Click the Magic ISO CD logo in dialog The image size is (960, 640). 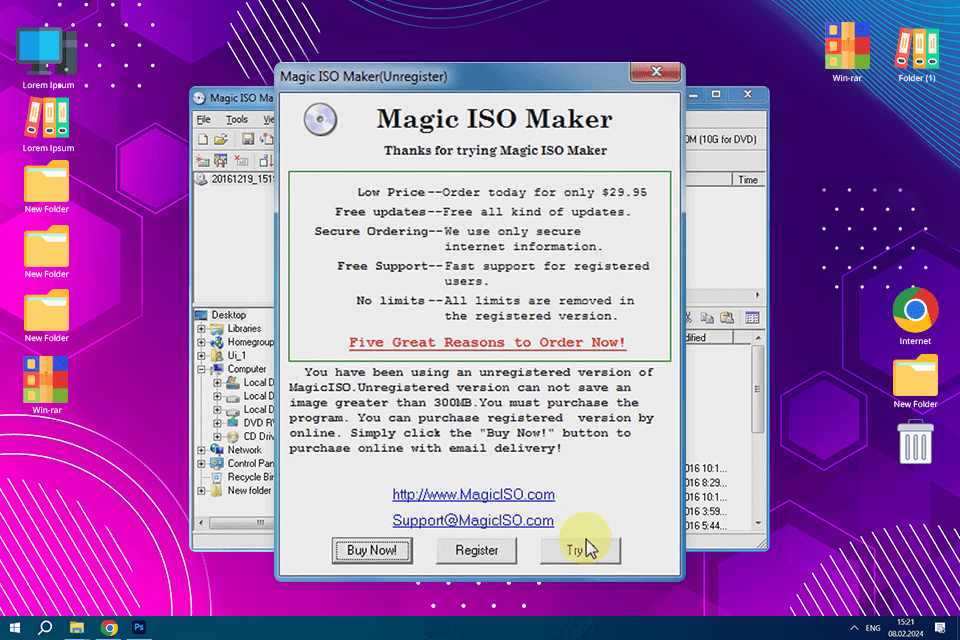(x=320, y=119)
